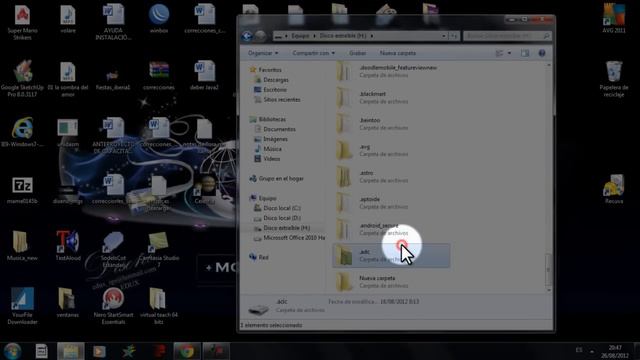This screenshot has width=640, height=360.
Task: Select Bibliotecas in the navigation pane
Action: click(272, 120)
